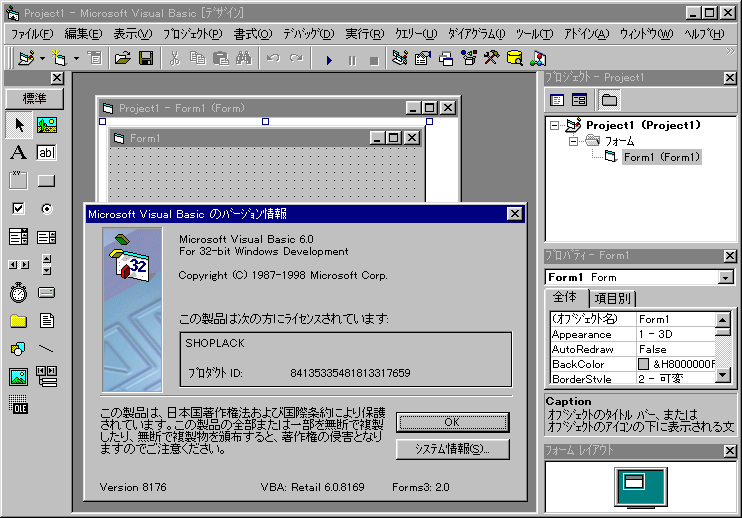Open the Add Project dropdown arrow
The width and height of the screenshot is (742, 518).
(43, 59)
